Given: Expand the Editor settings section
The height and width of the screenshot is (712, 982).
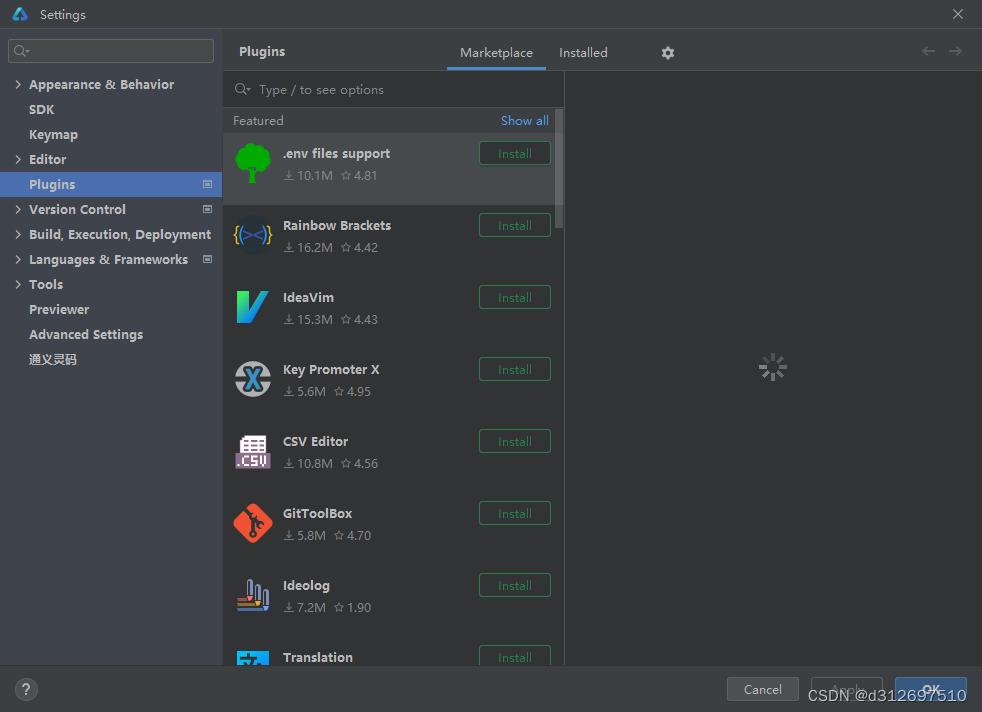Looking at the screenshot, I should tap(18, 159).
